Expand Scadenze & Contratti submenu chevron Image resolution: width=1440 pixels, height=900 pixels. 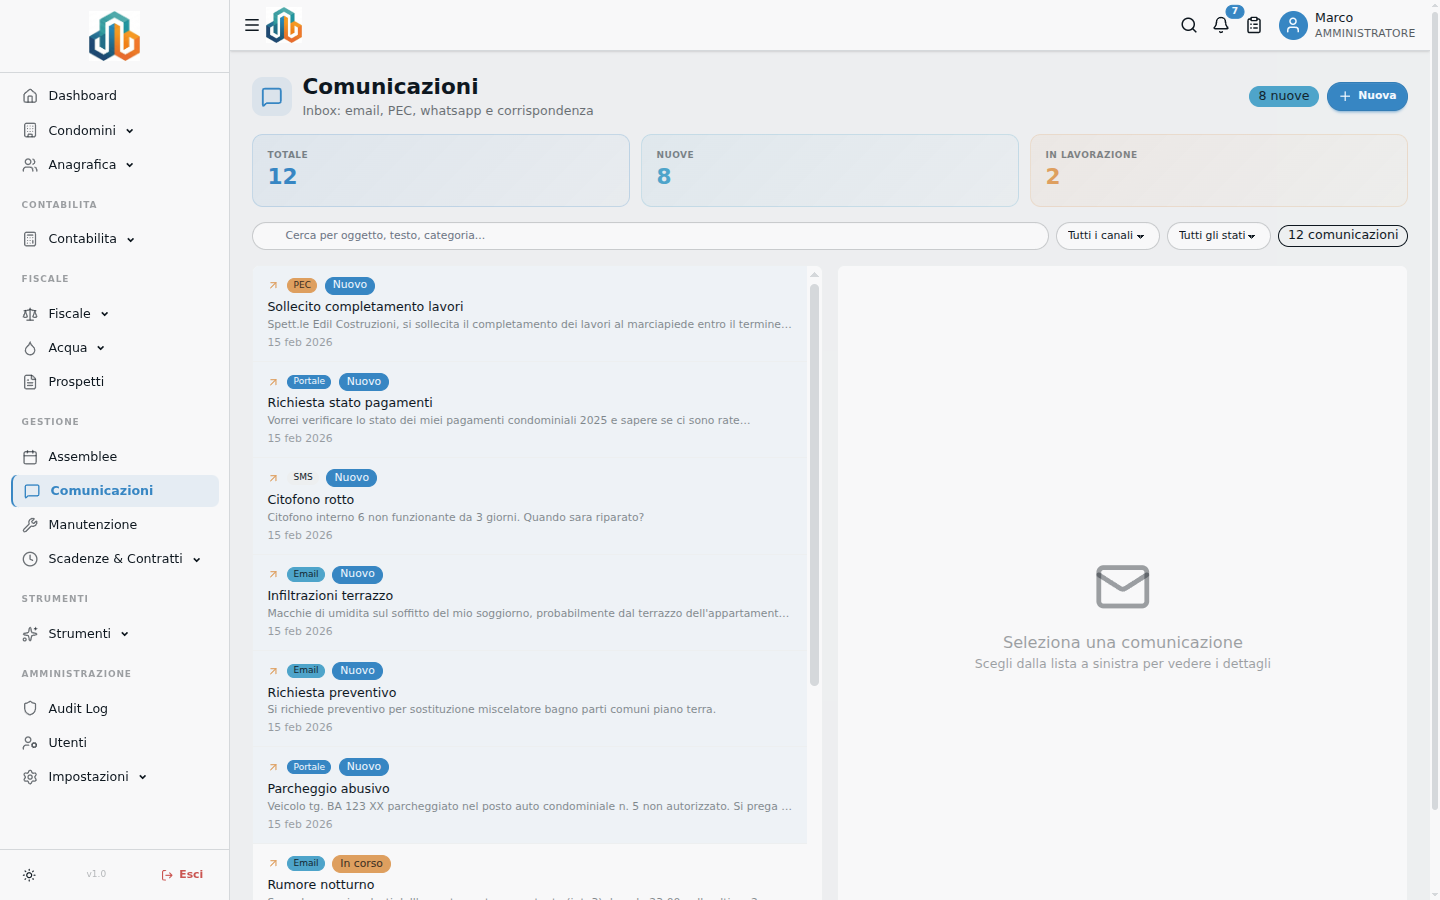[x=197, y=559]
